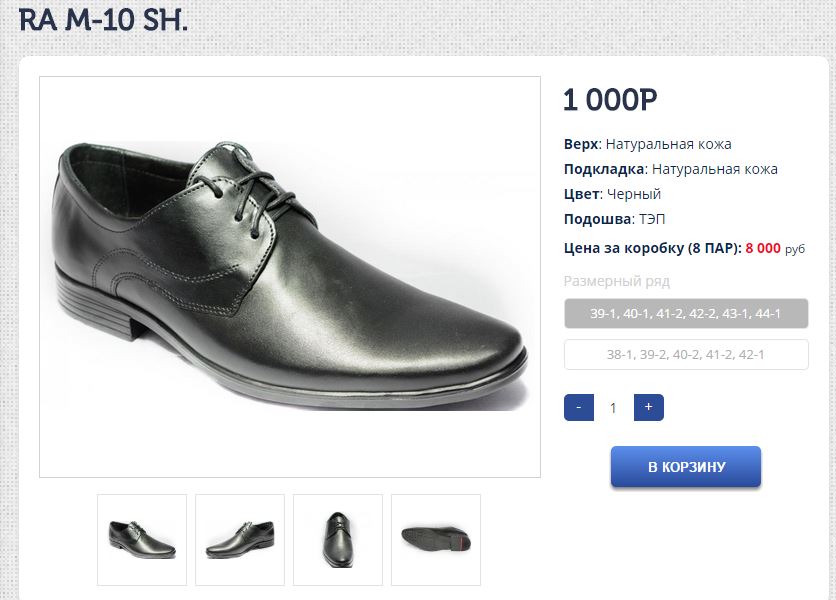Show the top-down shoe view thumbnail

coord(338,540)
